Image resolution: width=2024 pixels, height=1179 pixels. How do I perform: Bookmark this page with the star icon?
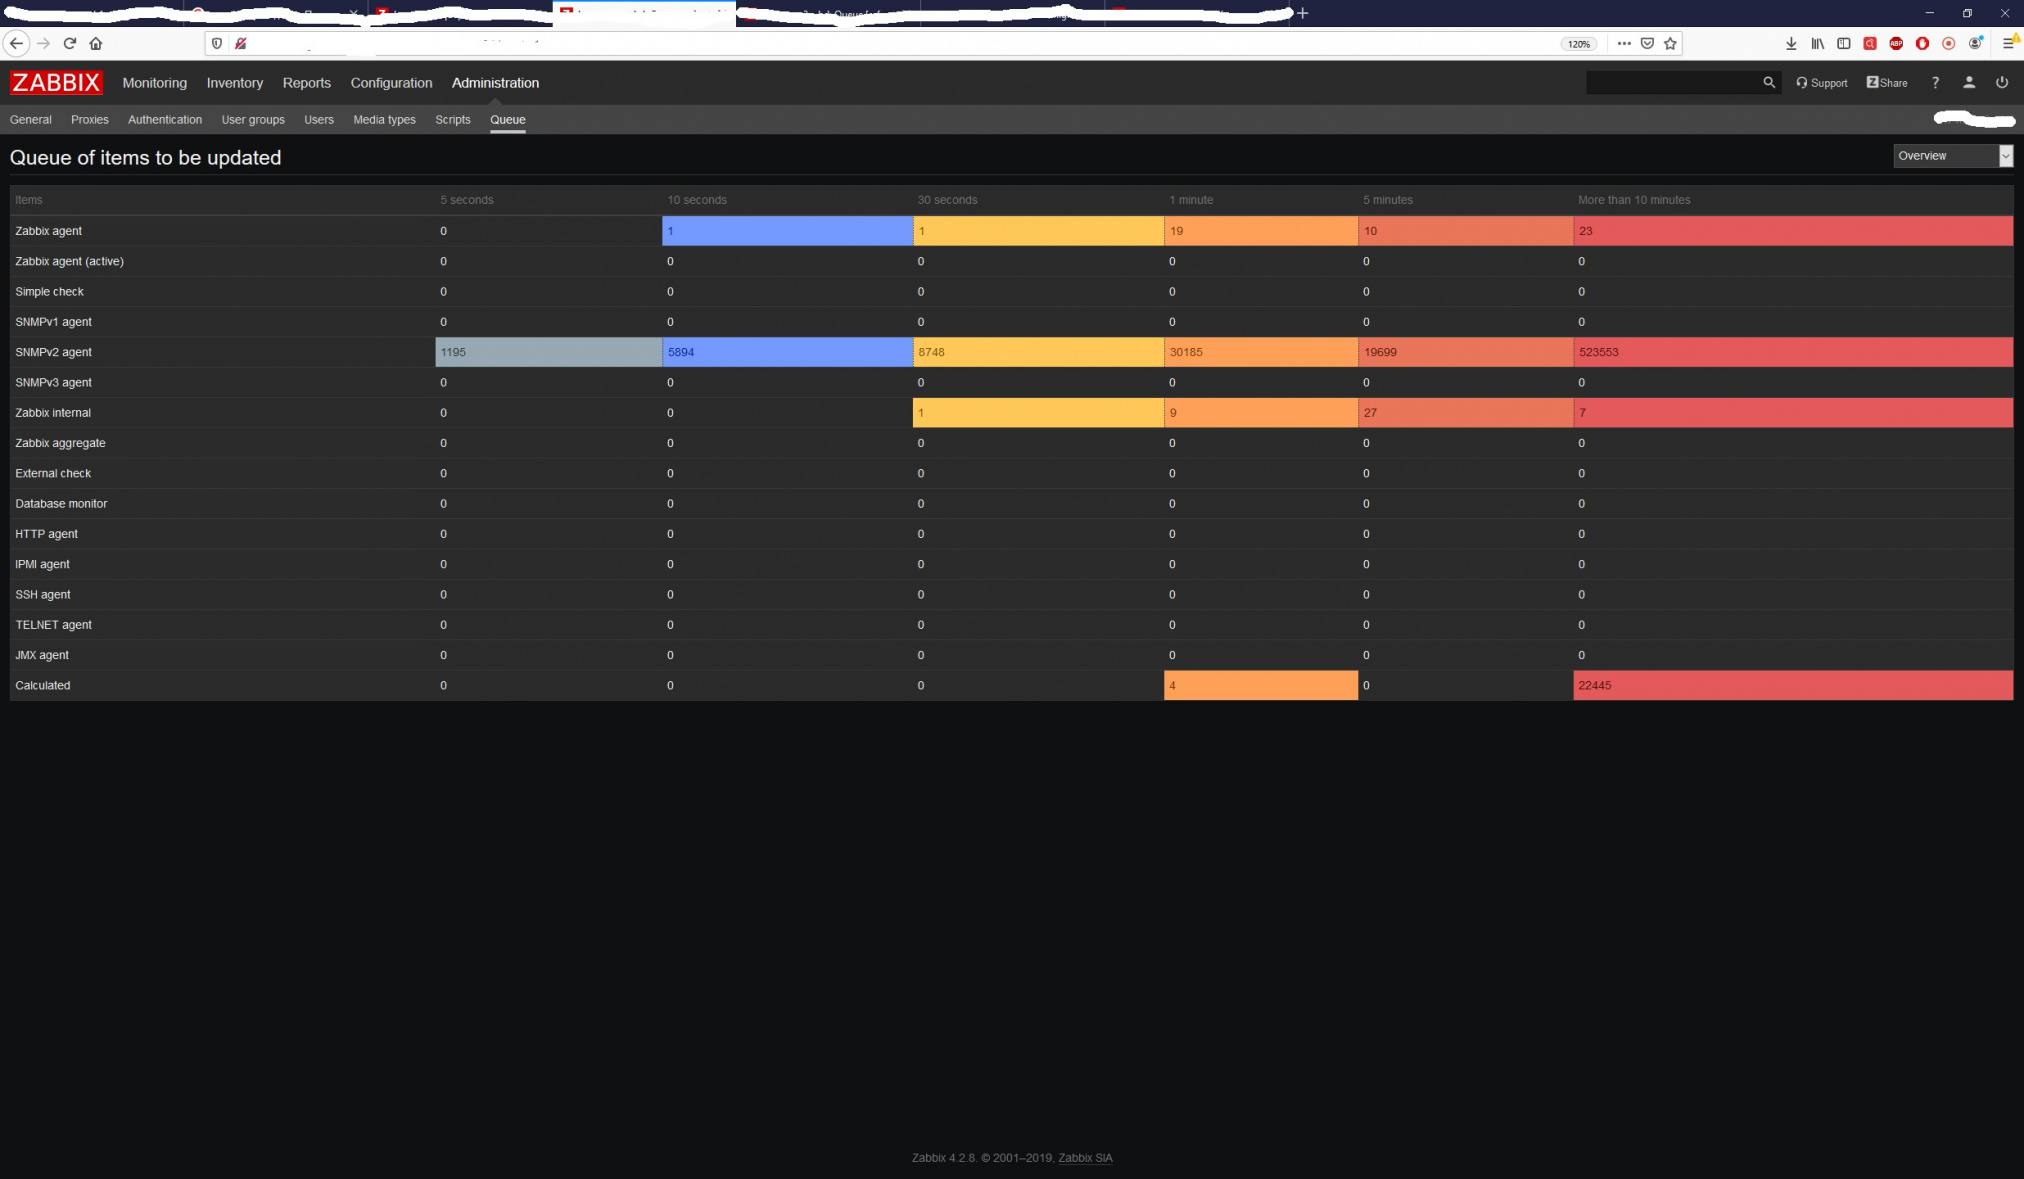pyautogui.click(x=1670, y=43)
